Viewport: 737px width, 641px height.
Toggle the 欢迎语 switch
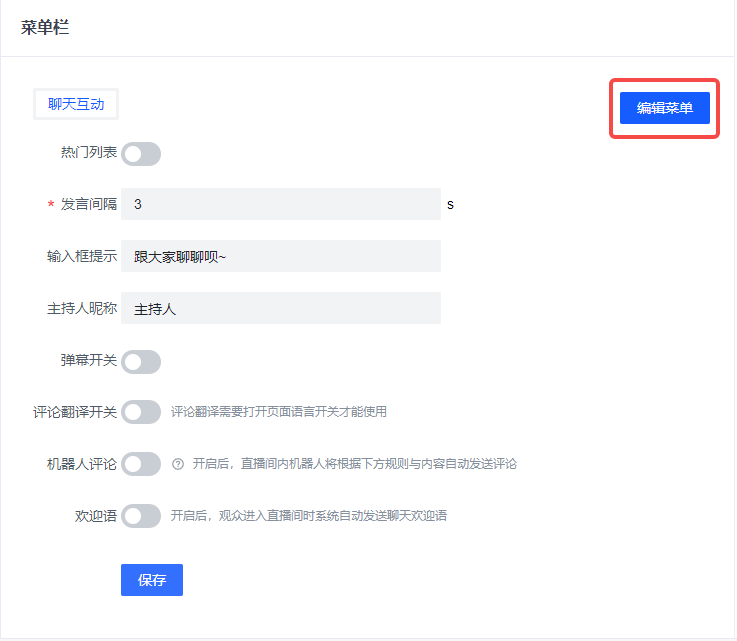(141, 516)
